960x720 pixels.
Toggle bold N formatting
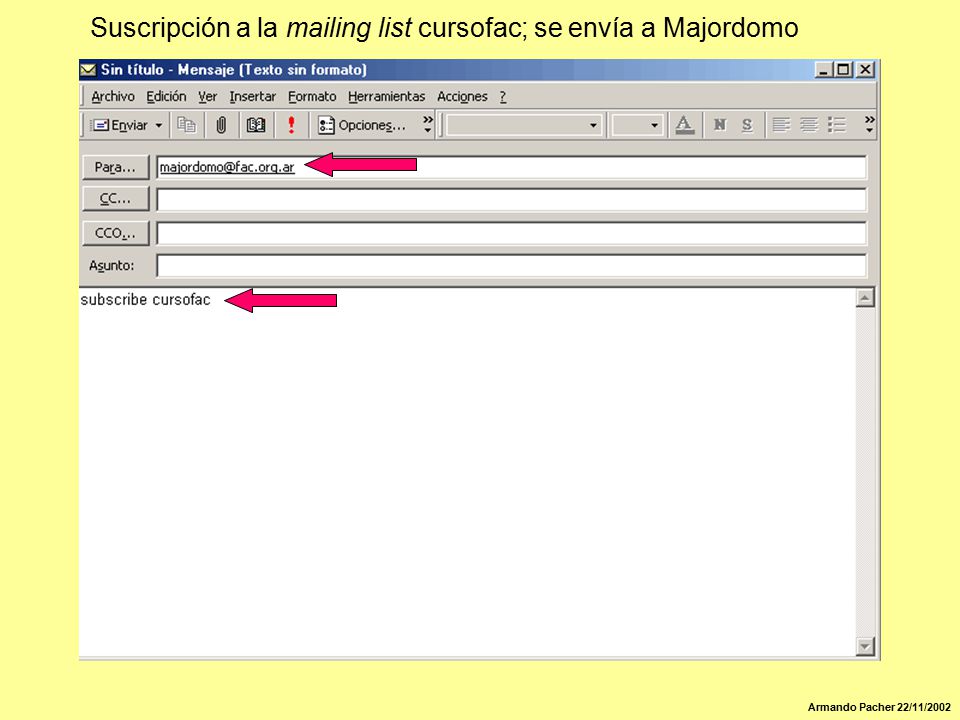[x=720, y=126]
